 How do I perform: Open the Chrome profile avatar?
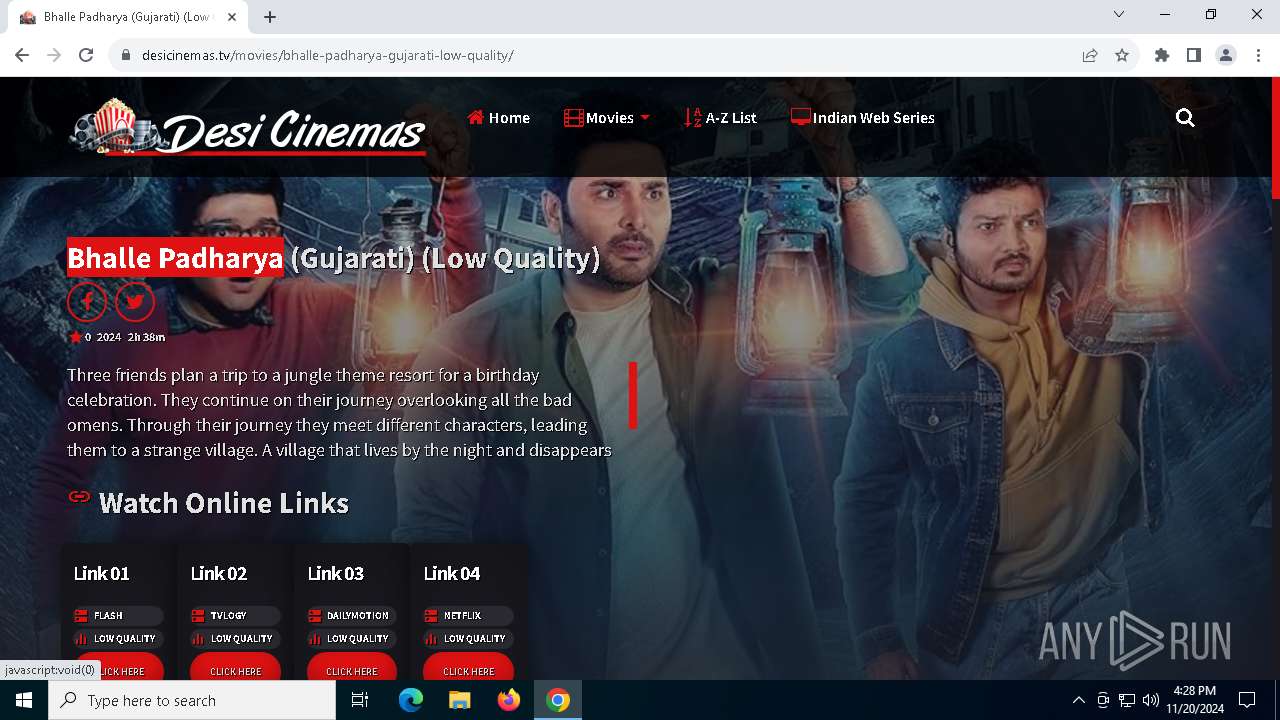(x=1226, y=55)
